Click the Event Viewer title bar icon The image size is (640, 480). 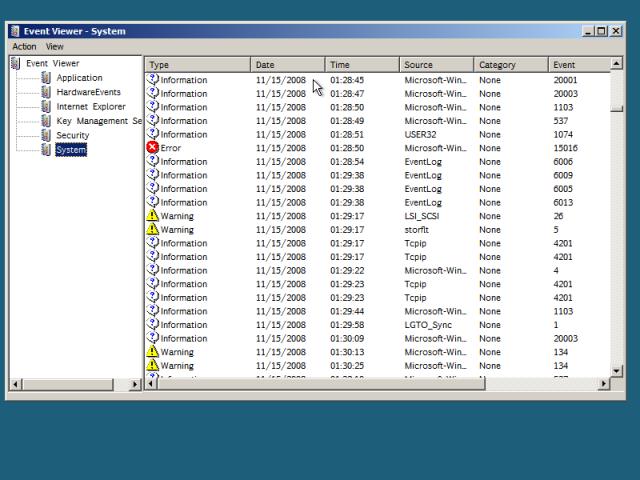tap(15, 31)
